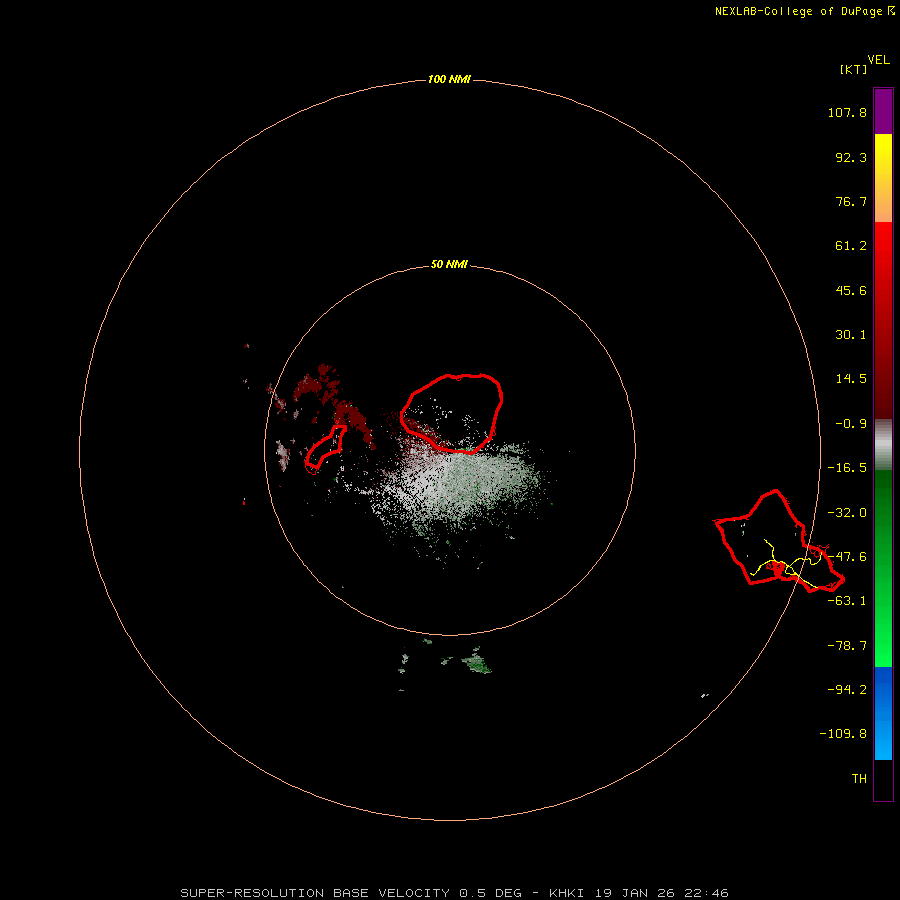Screen dimensions: 900x900
Task: Click the Super-Resolution Base Velocity caption text
Action: [454, 893]
